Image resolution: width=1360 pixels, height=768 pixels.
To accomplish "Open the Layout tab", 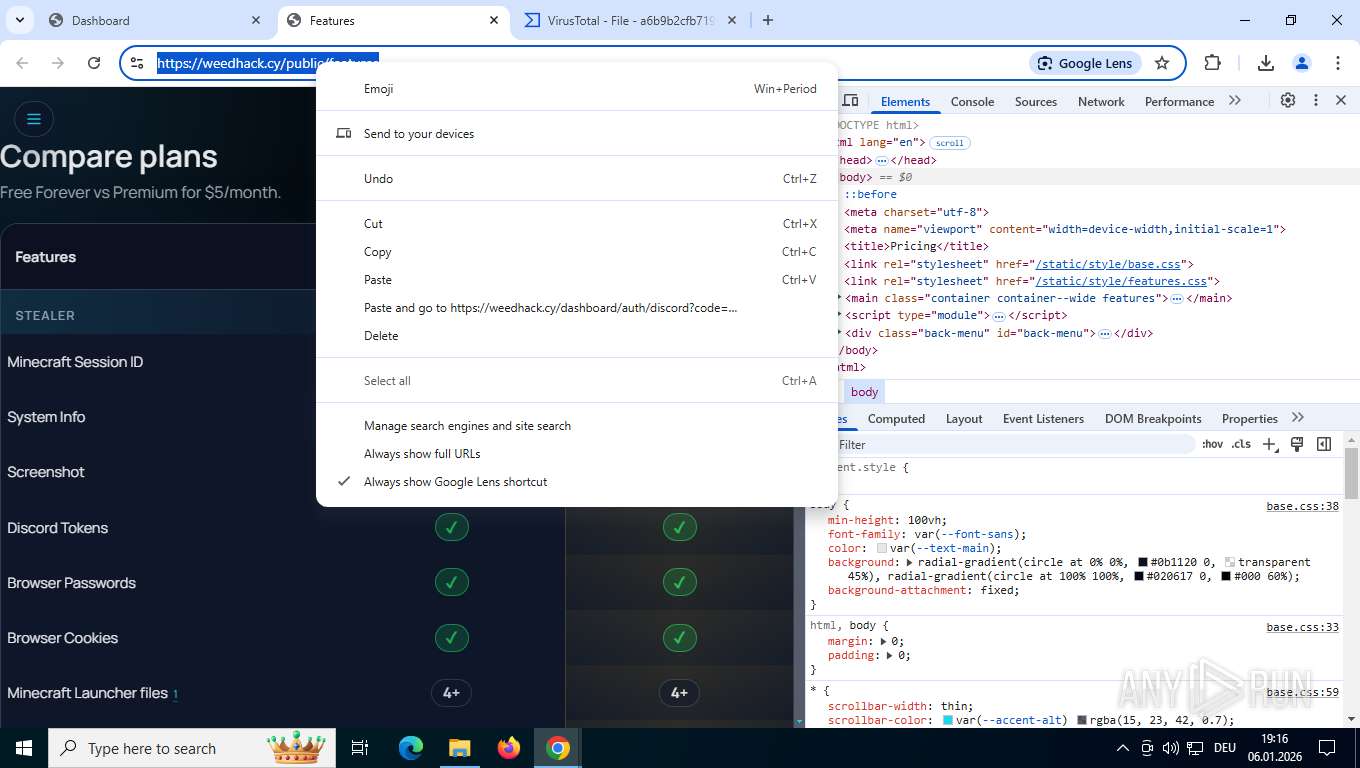I will point(964,419).
